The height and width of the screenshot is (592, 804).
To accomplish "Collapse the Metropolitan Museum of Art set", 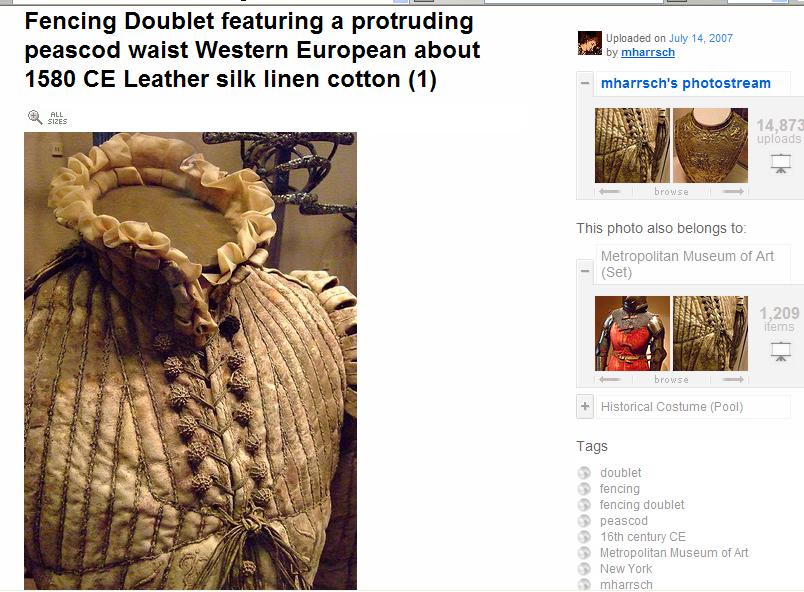I will coord(585,270).
